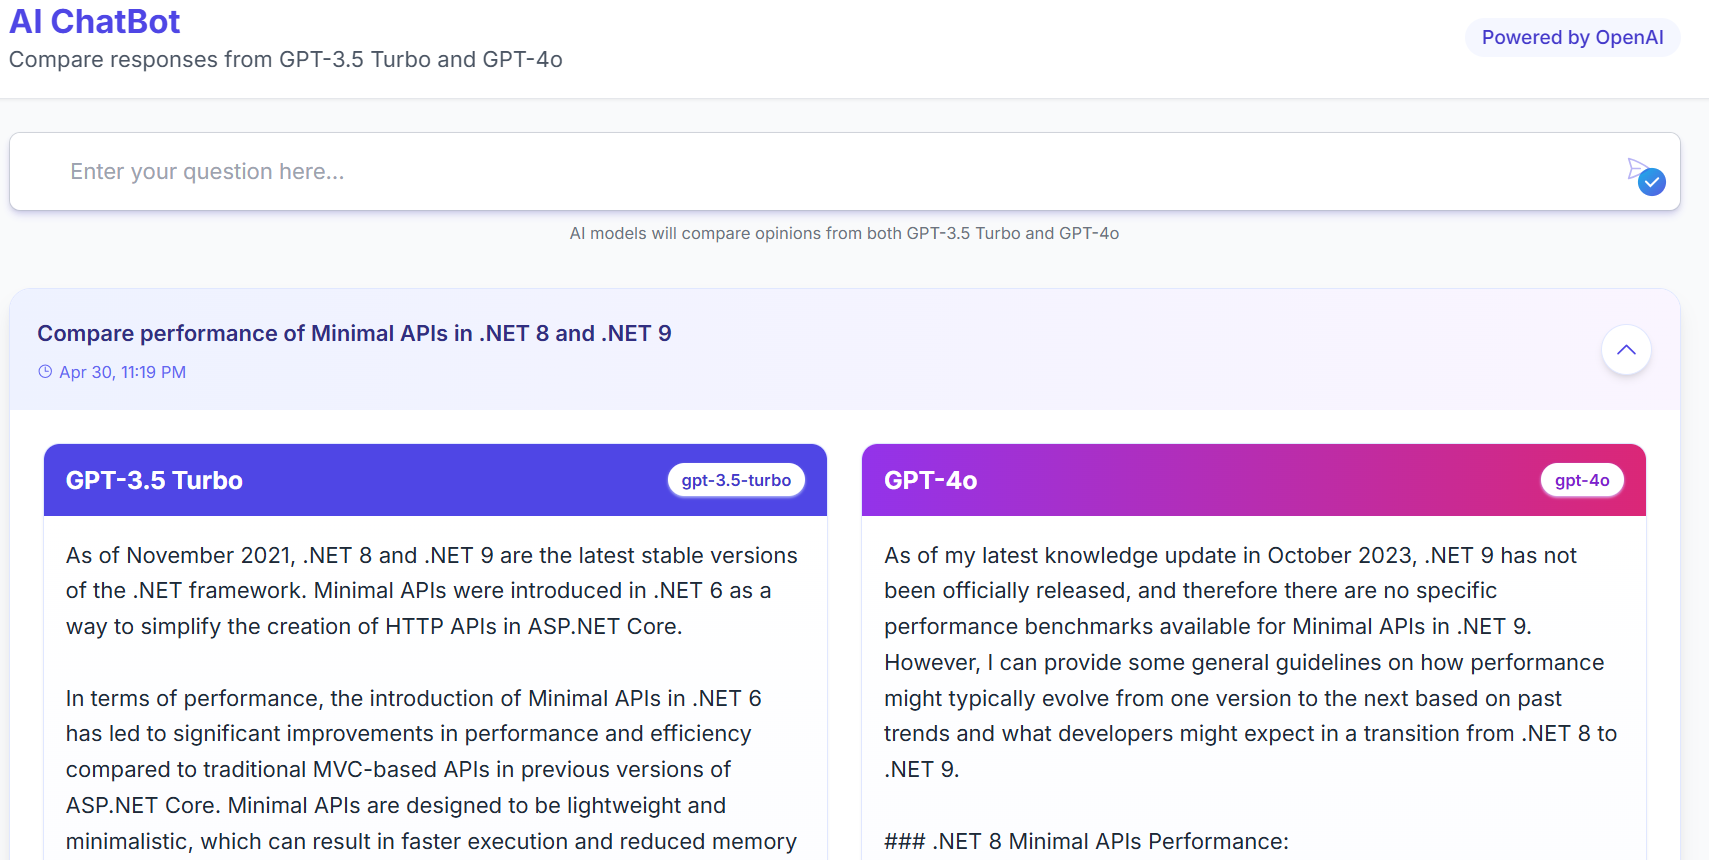
Task: Click the question title about Minimal APIs
Action: [354, 333]
